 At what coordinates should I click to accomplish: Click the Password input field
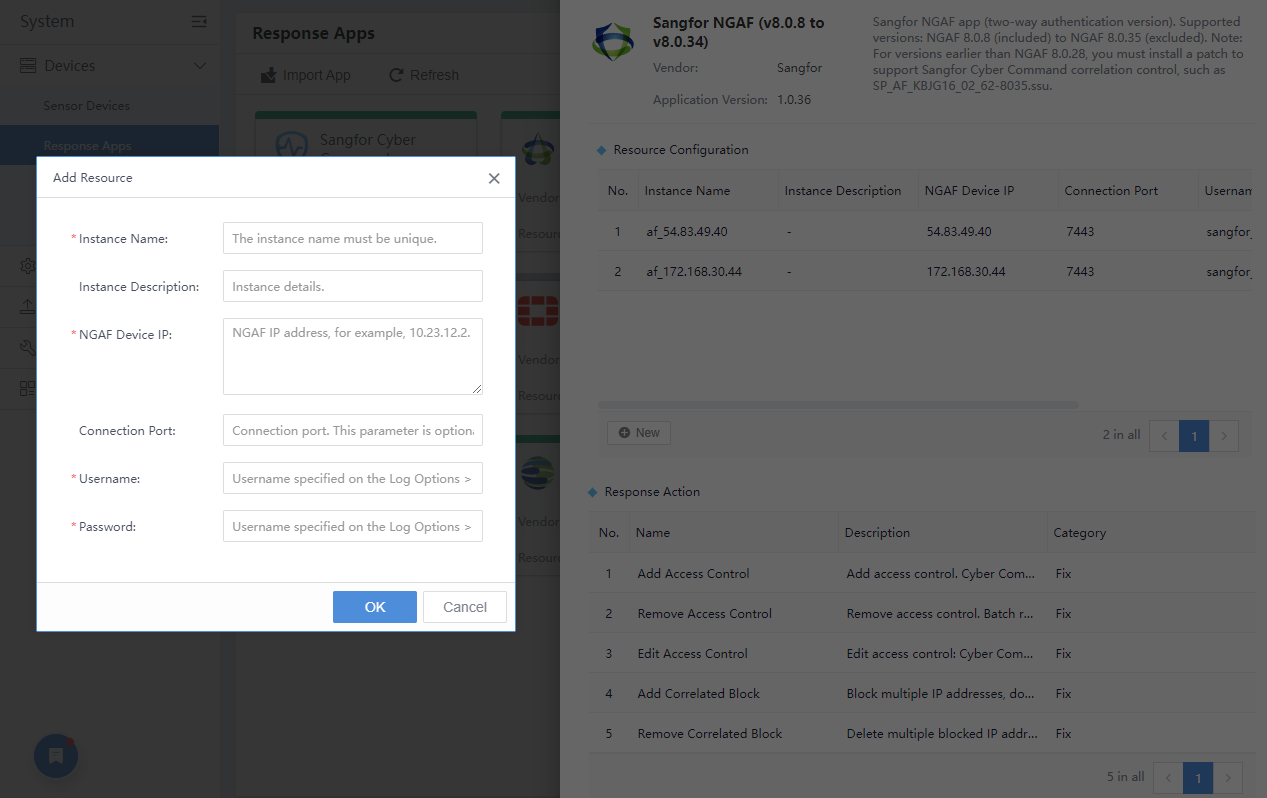coord(352,527)
